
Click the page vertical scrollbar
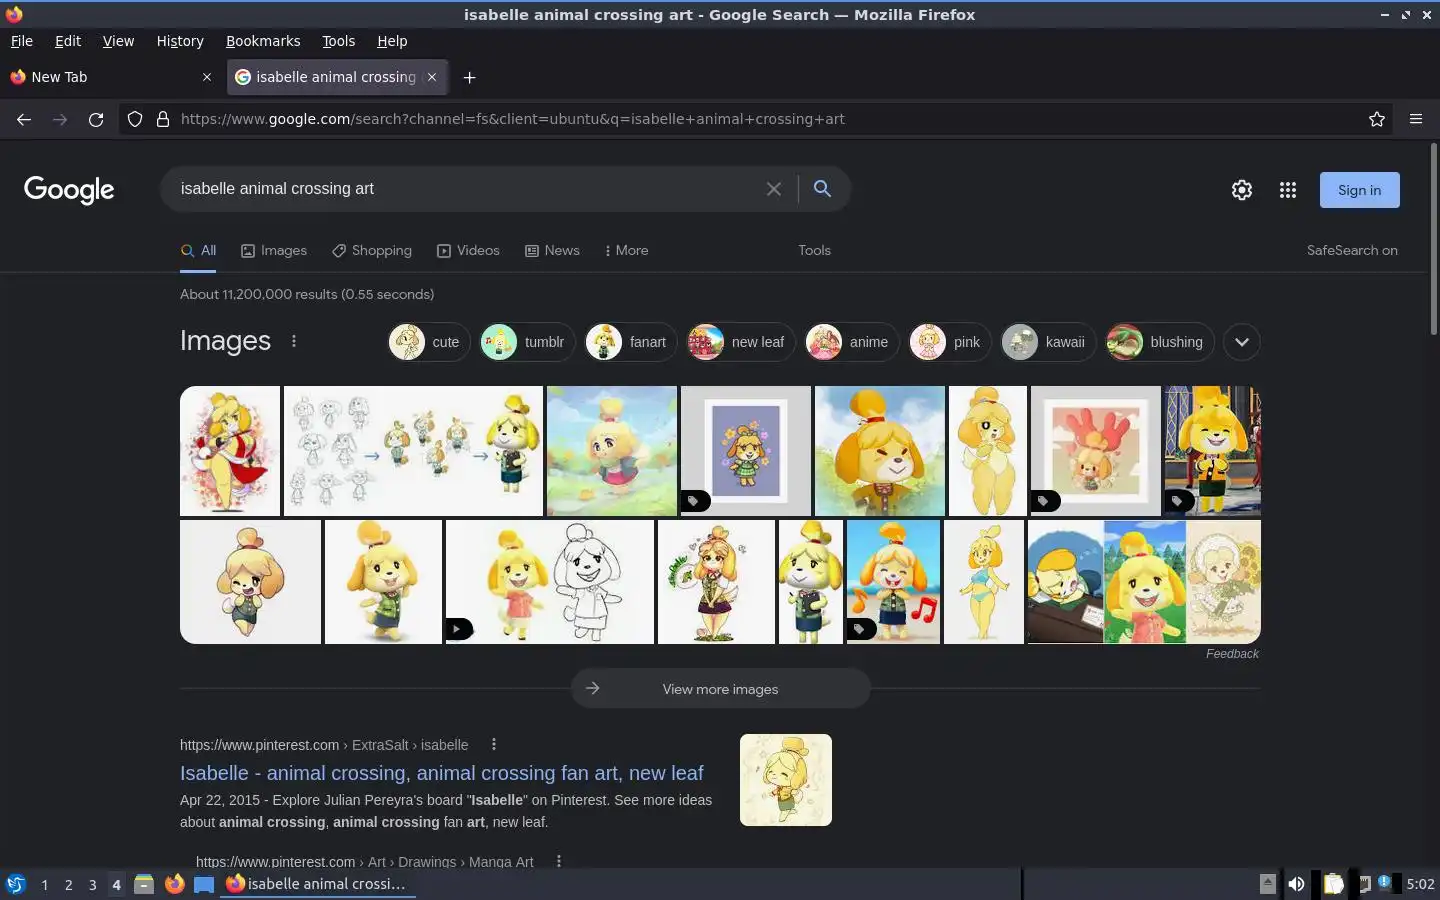click(x=1433, y=240)
